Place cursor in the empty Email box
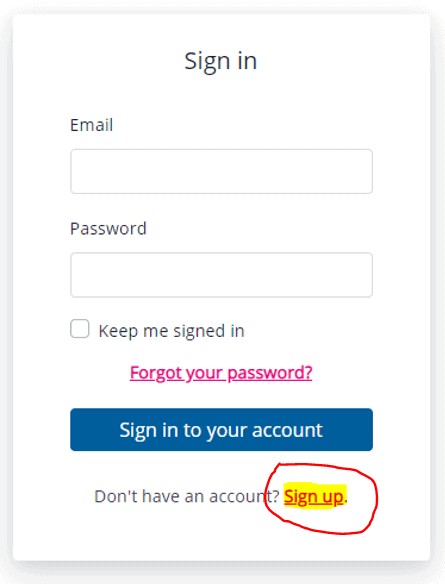This screenshot has height=584, width=445. coord(221,171)
